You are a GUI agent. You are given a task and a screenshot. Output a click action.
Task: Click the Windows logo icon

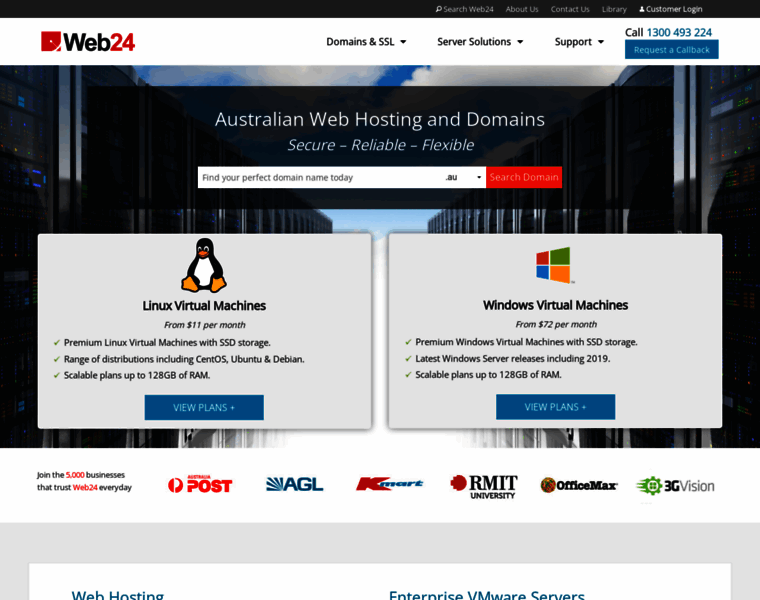(554, 265)
